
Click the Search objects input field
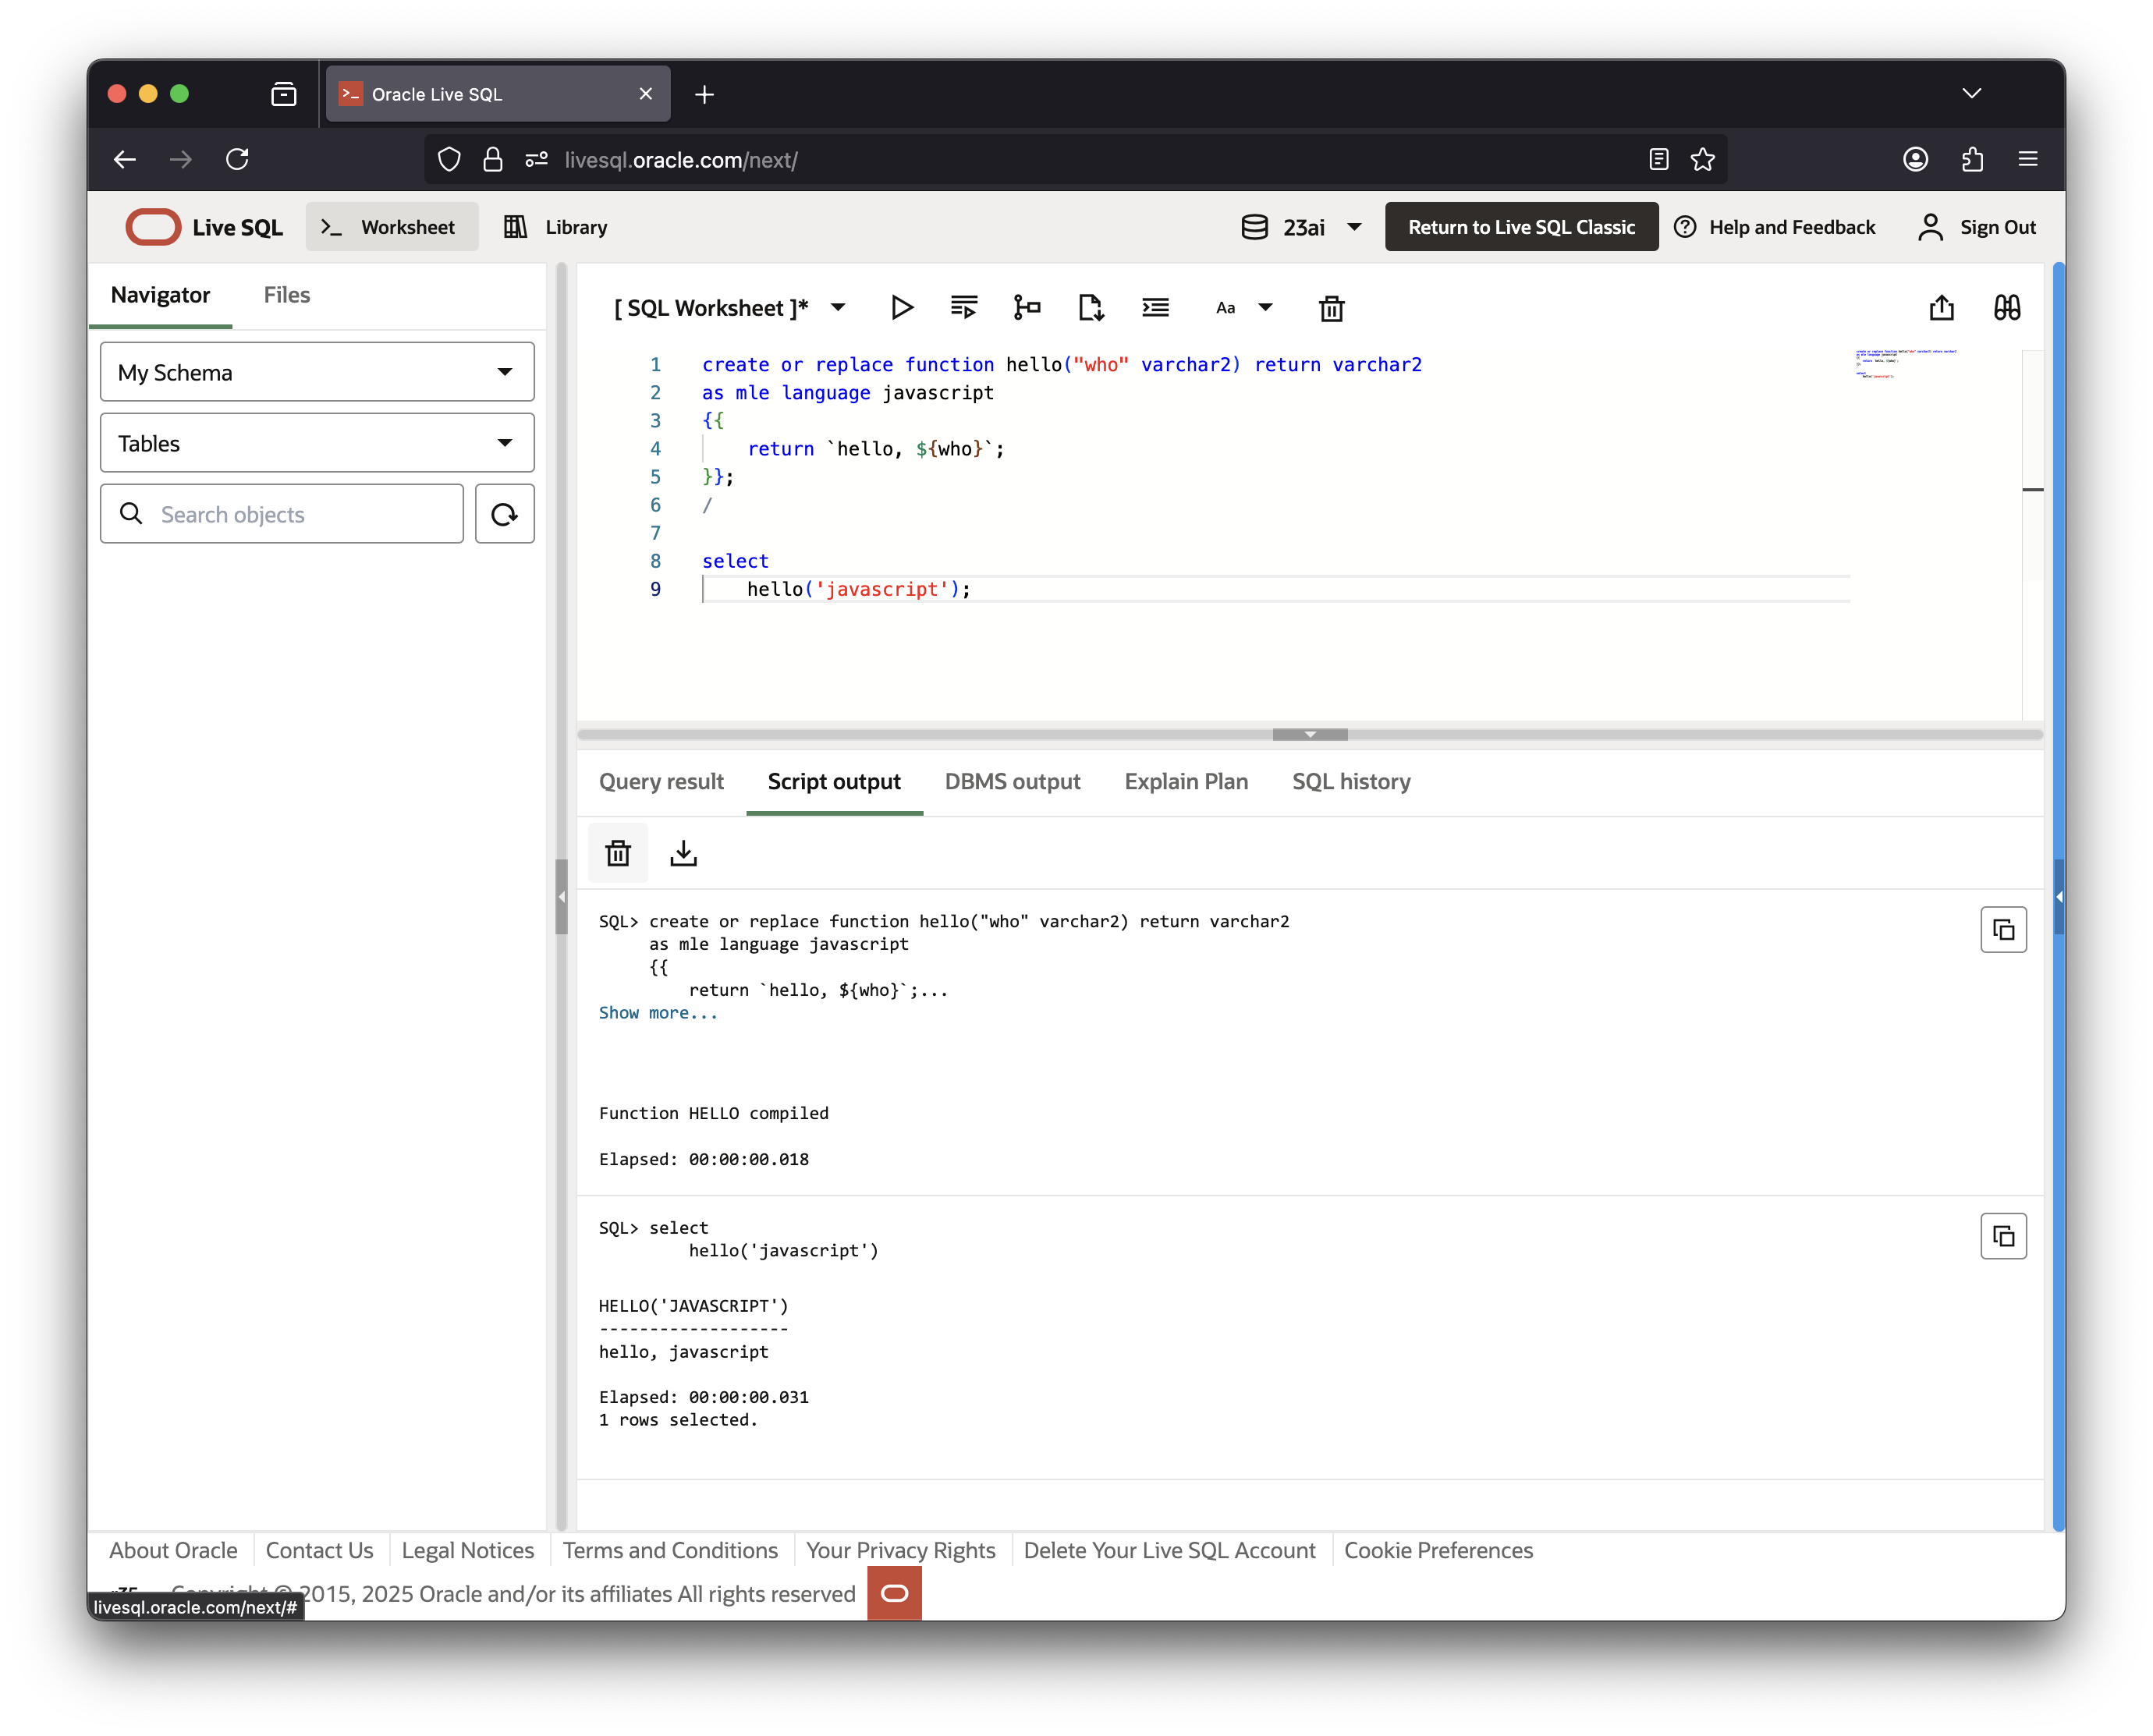coord(300,514)
